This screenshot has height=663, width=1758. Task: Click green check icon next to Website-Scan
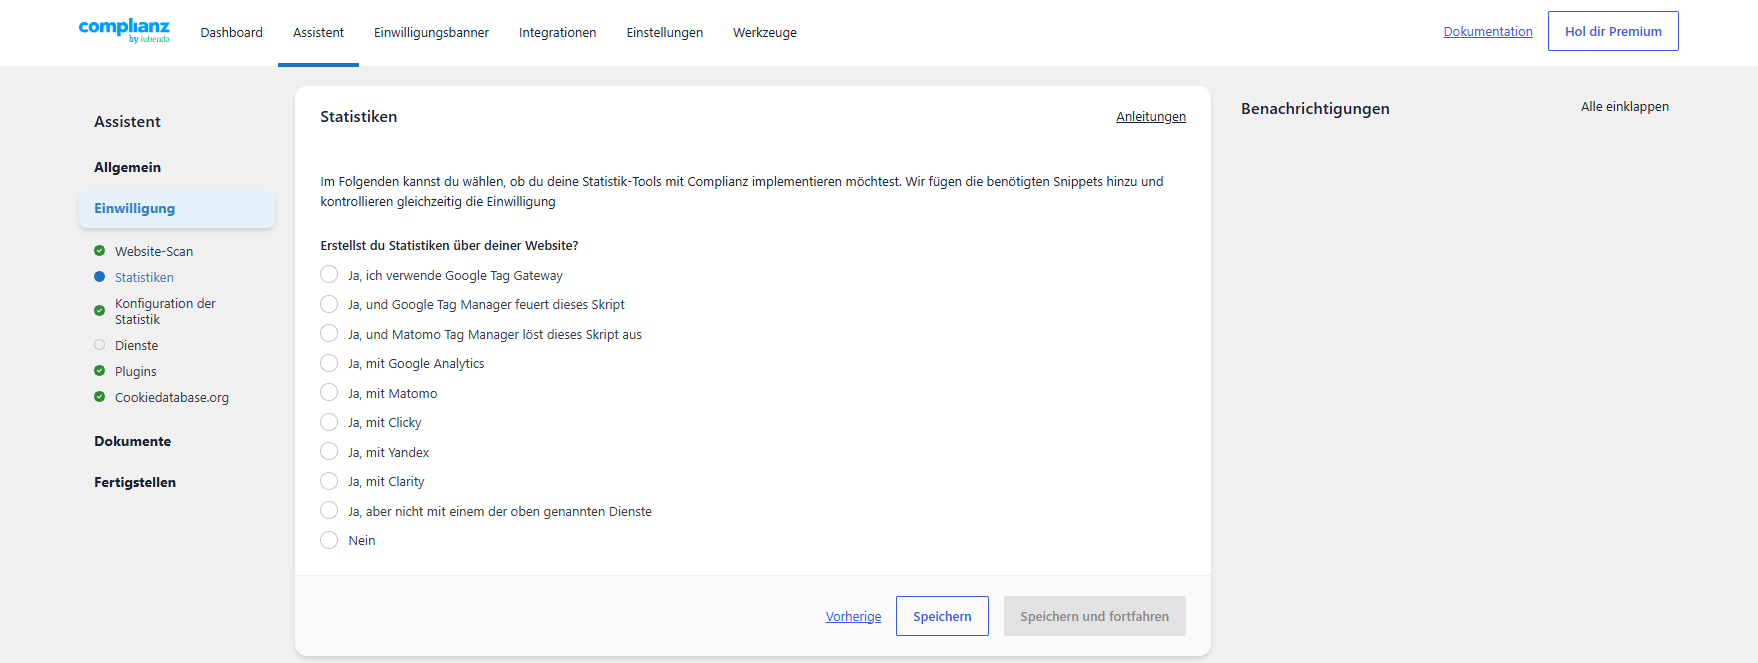(x=99, y=251)
